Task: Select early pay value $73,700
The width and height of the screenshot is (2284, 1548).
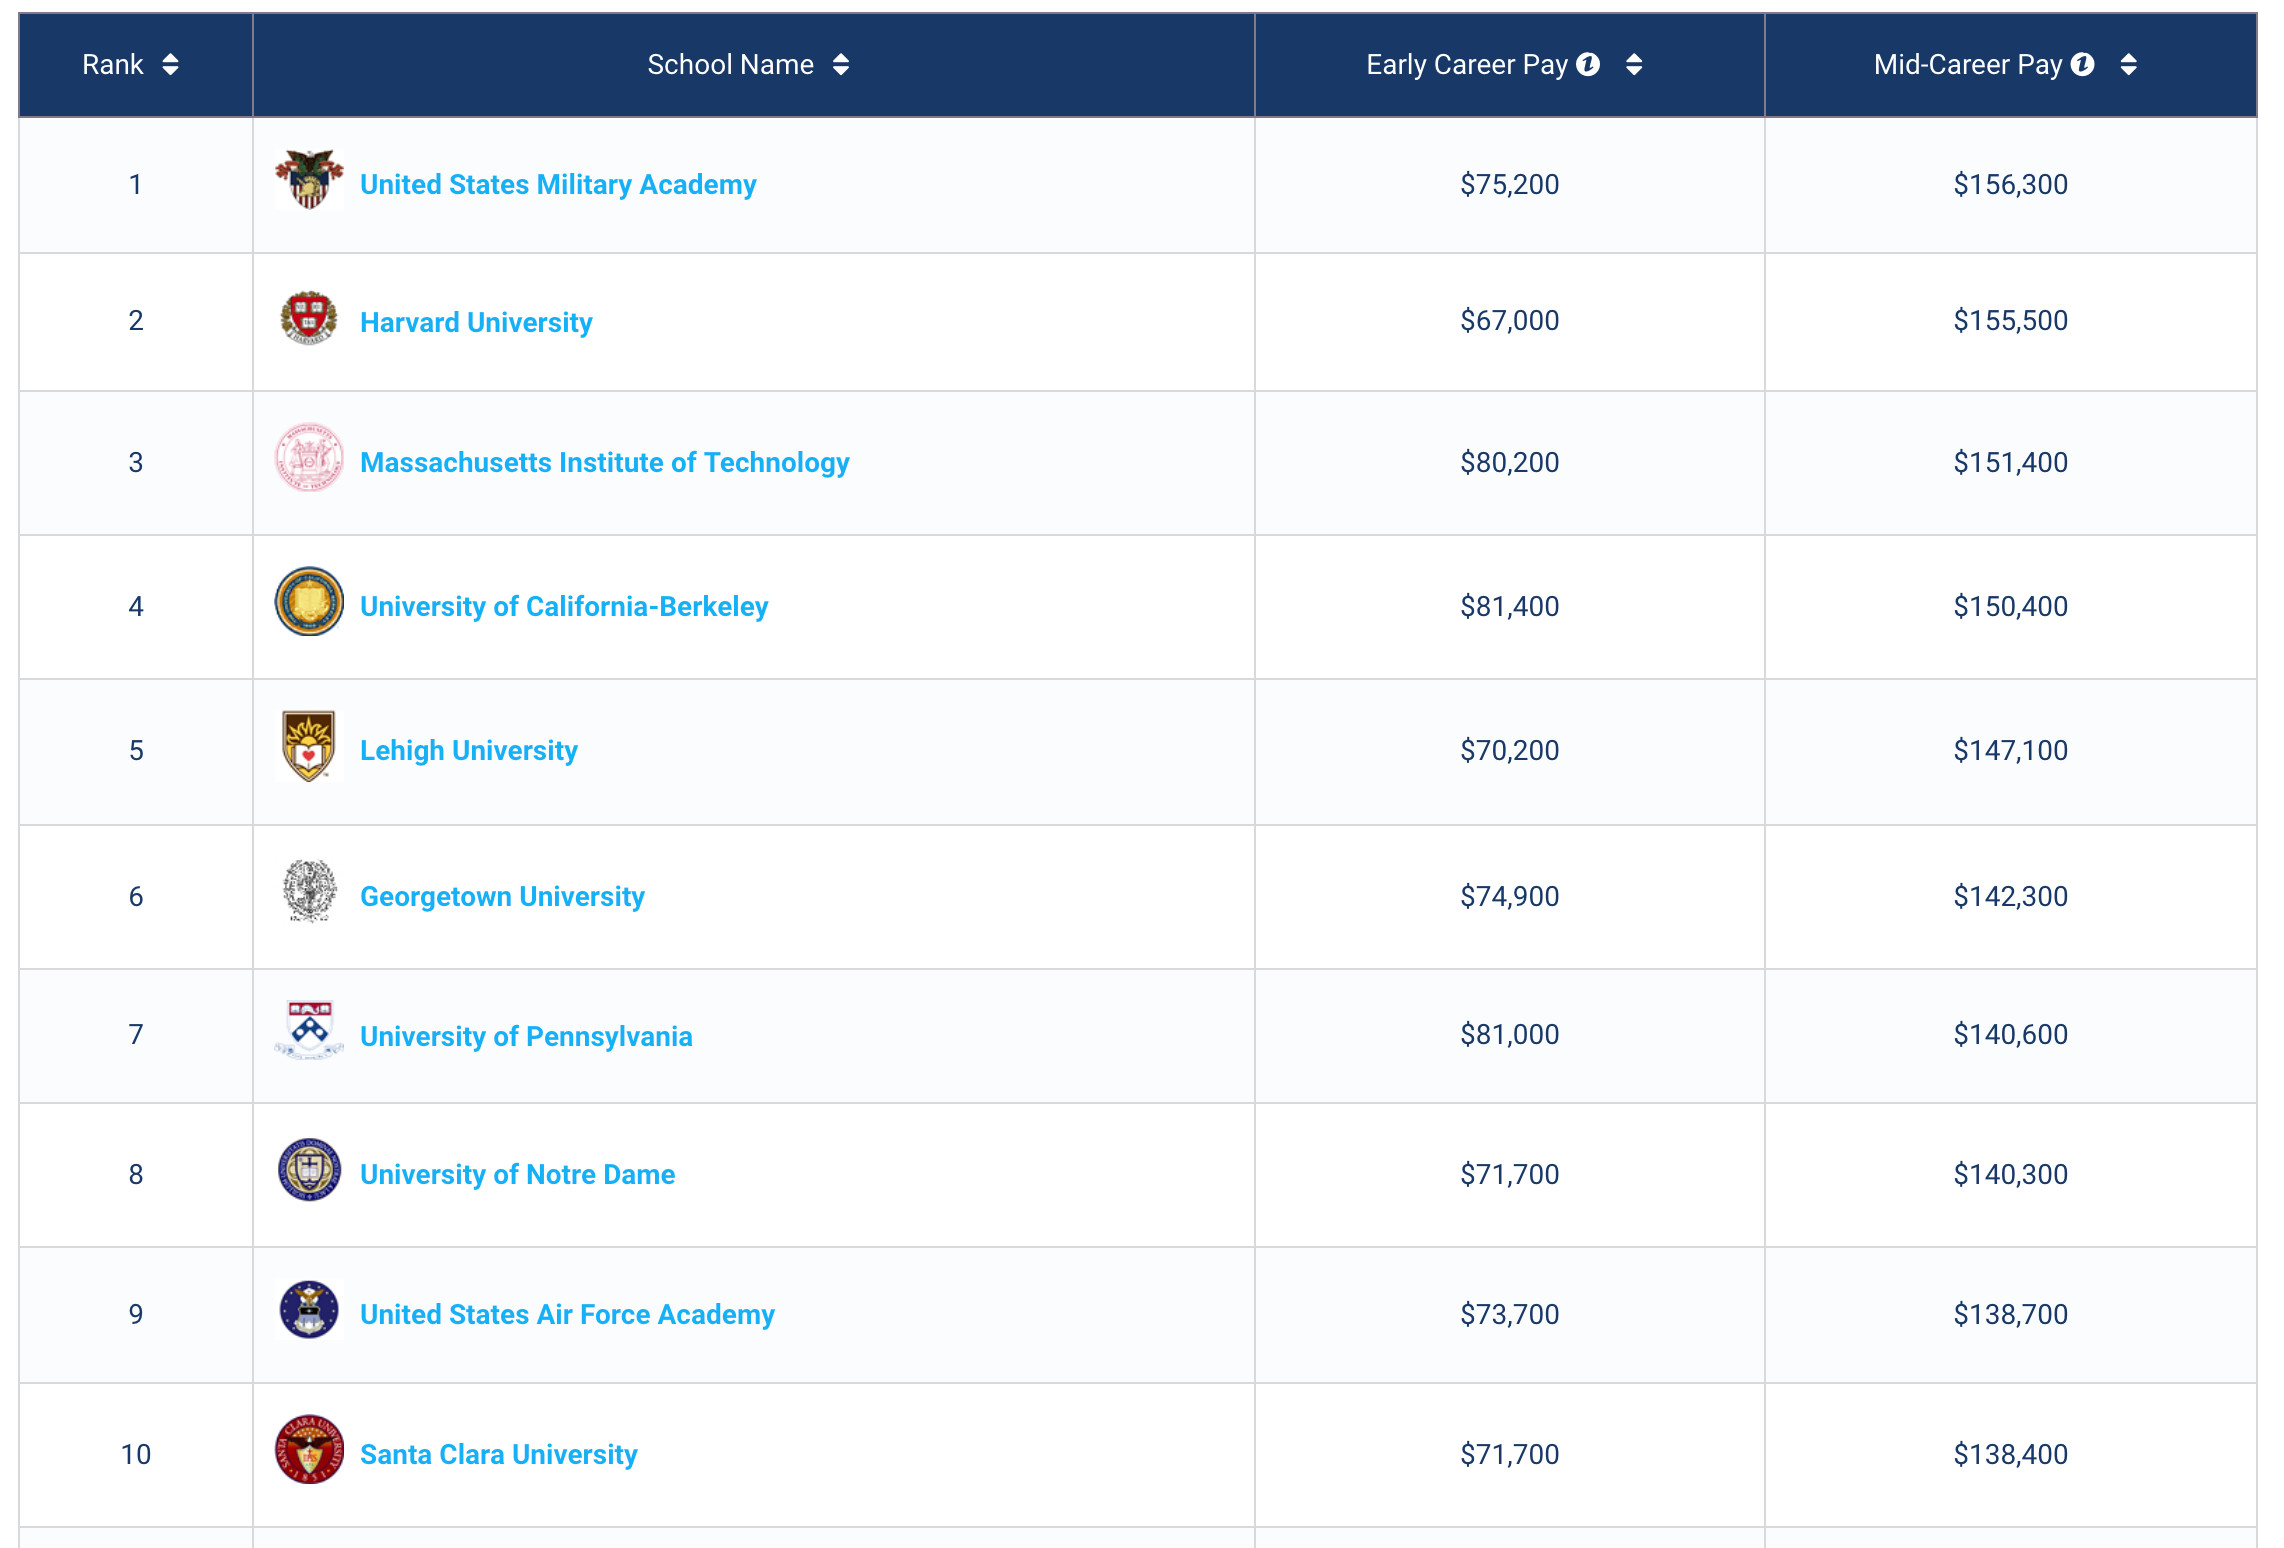Action: click(x=1509, y=1314)
